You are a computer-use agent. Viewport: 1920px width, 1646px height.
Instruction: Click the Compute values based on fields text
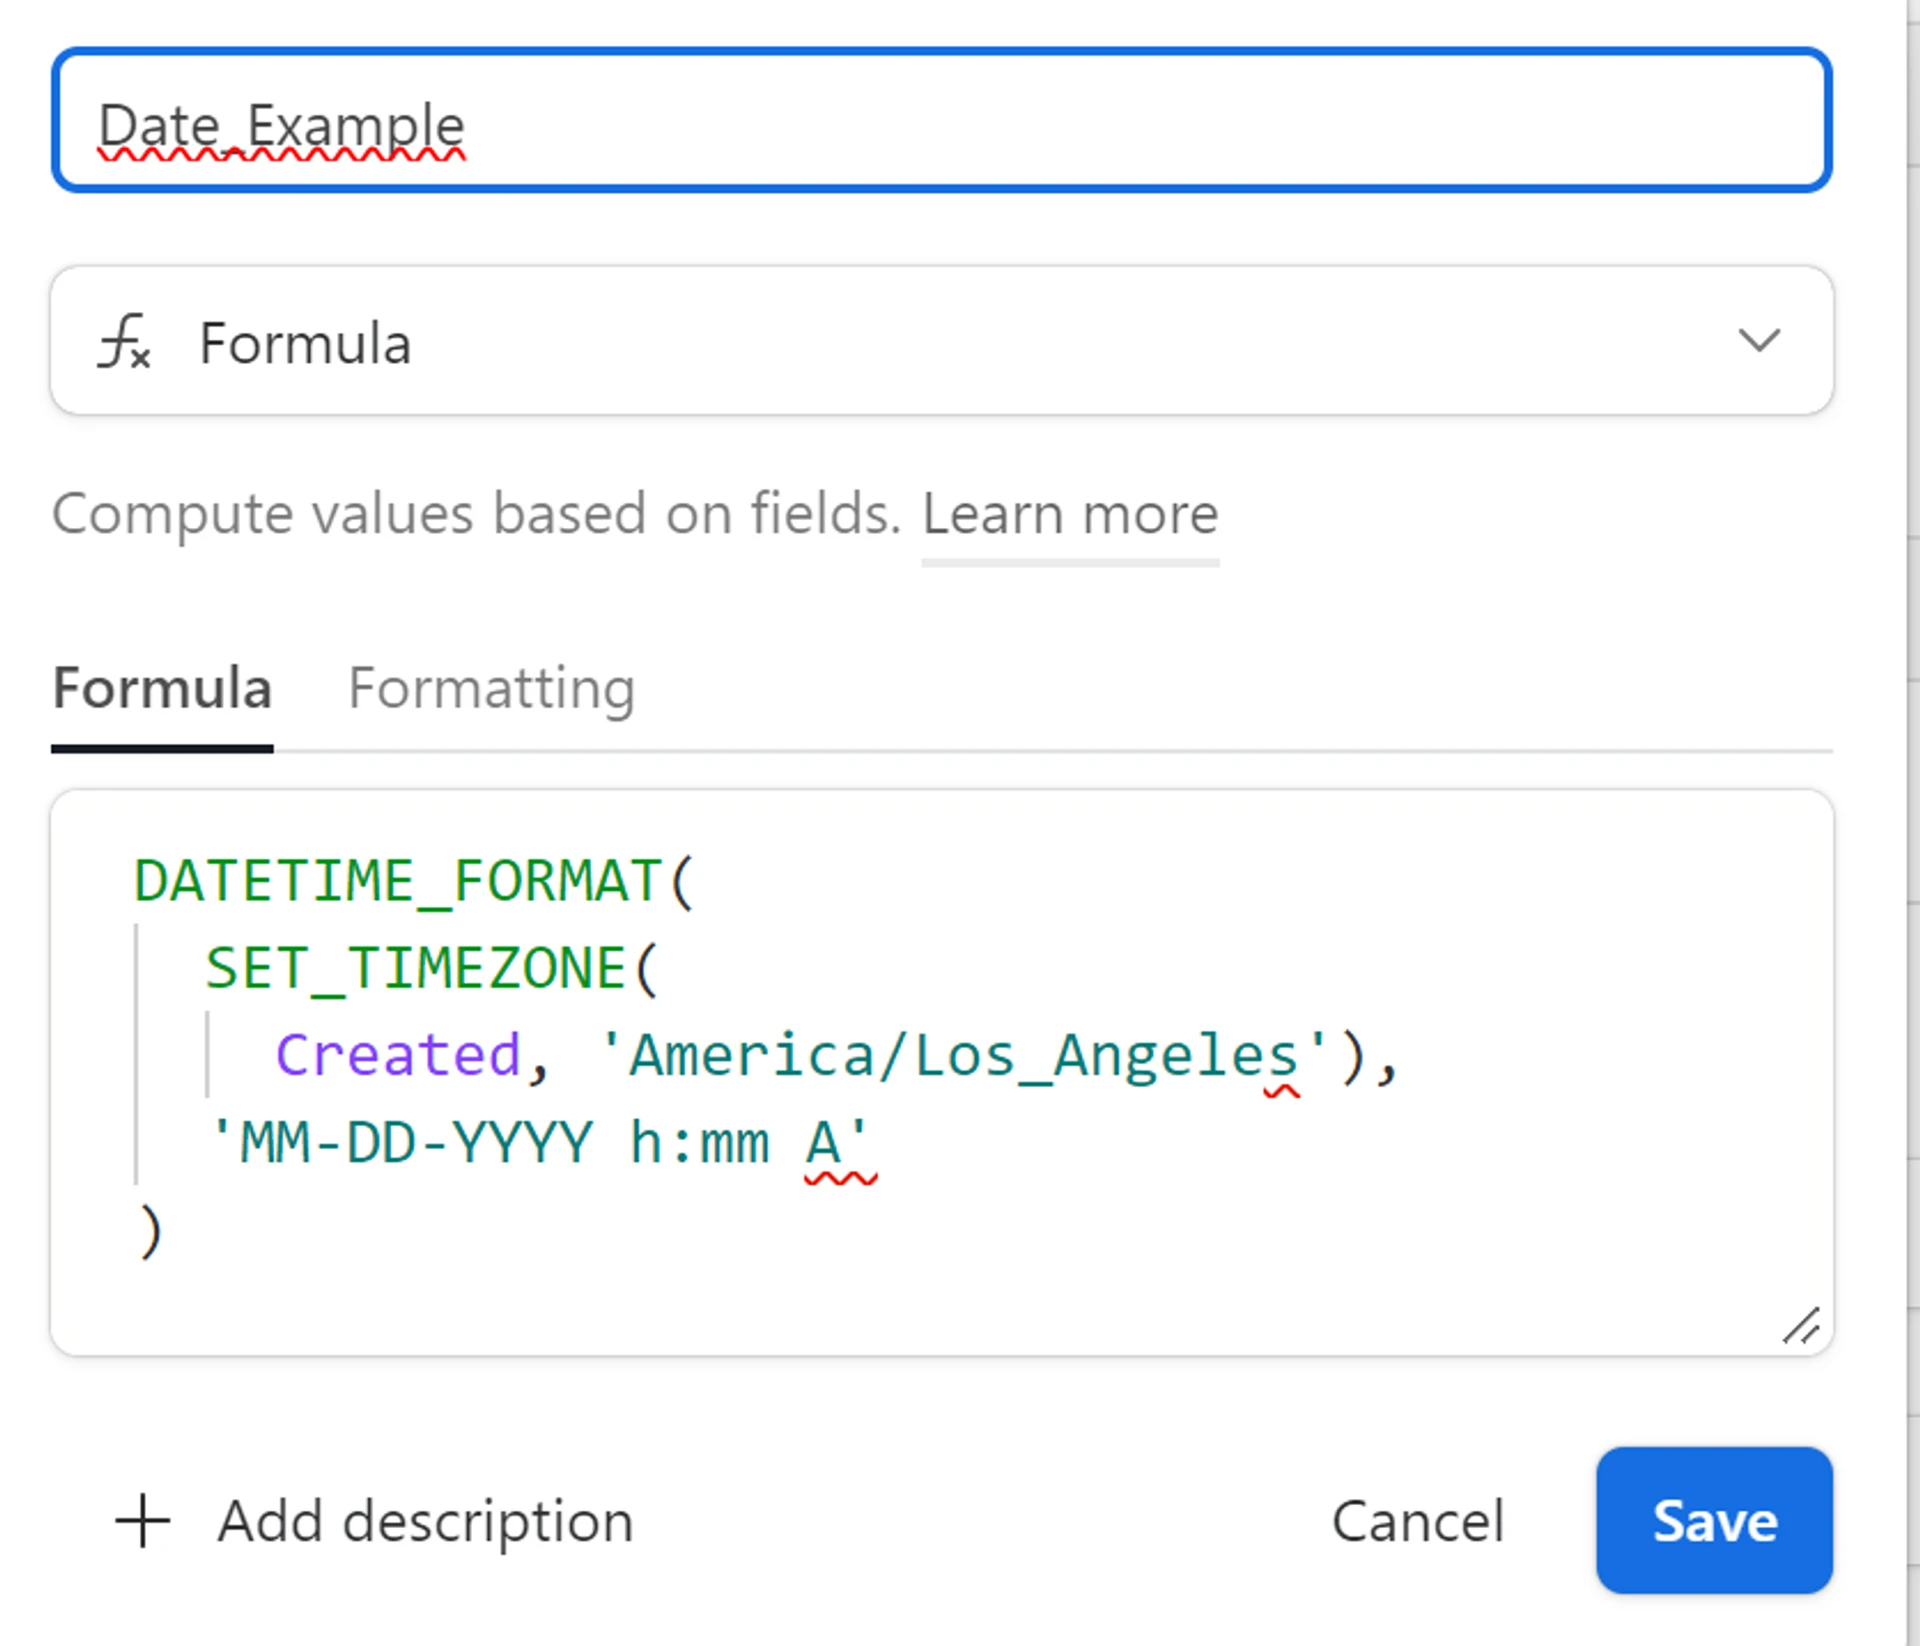477,515
